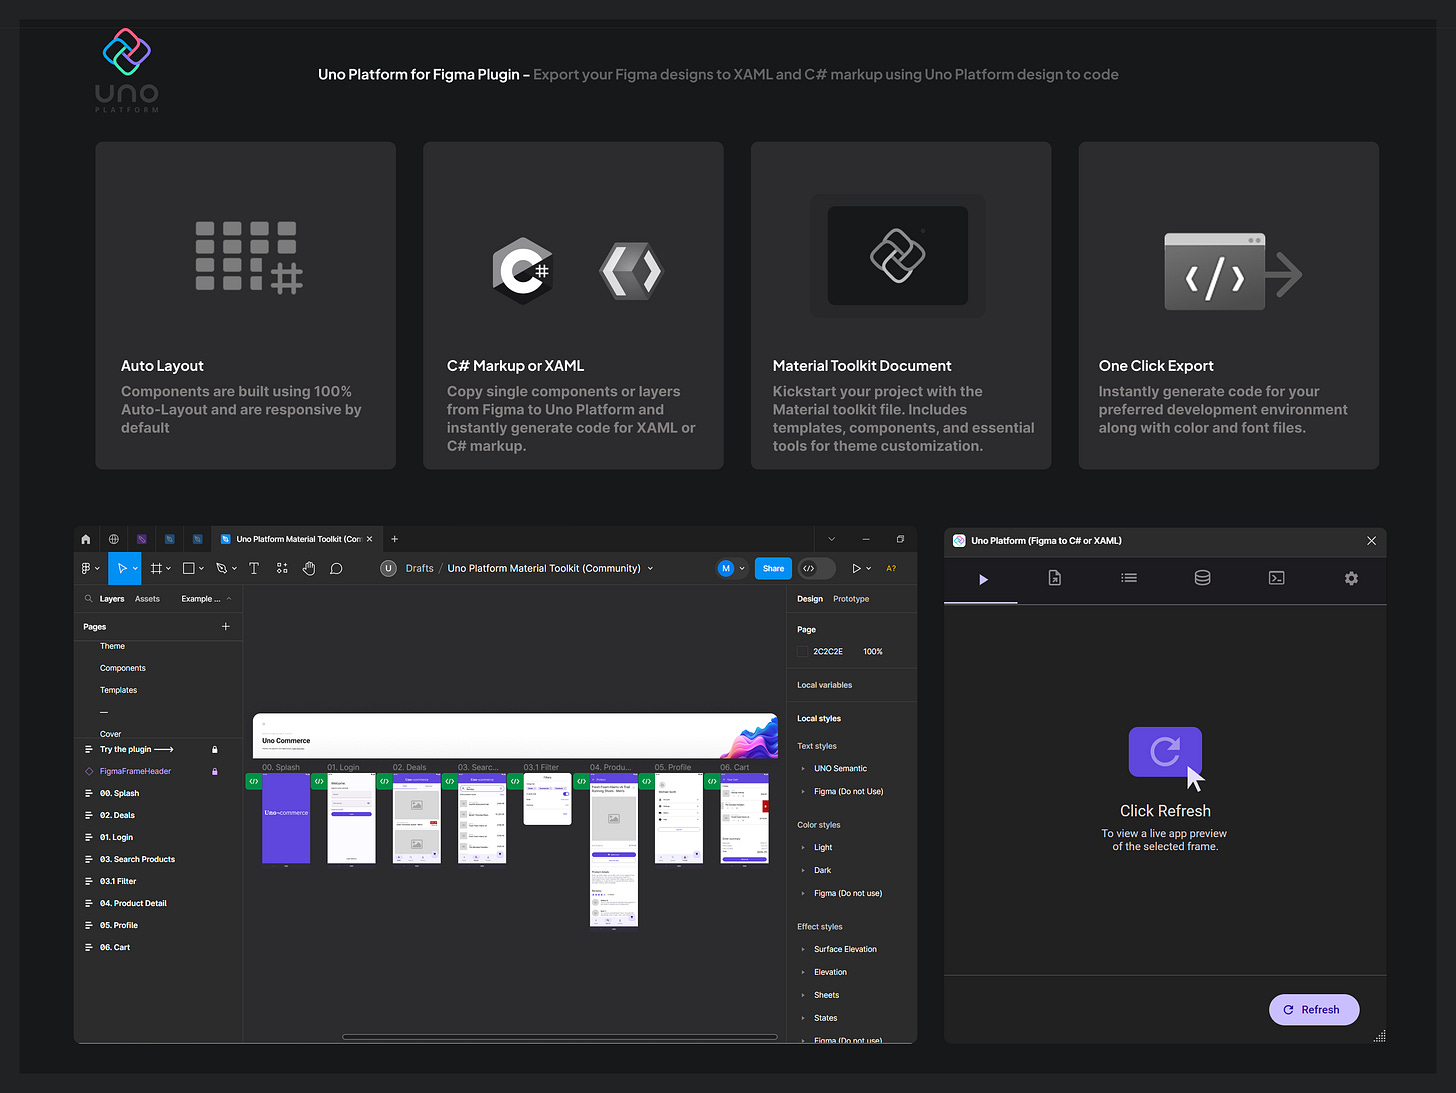This screenshot has width=1456, height=1093.
Task: Click the Share button
Action: click(772, 568)
